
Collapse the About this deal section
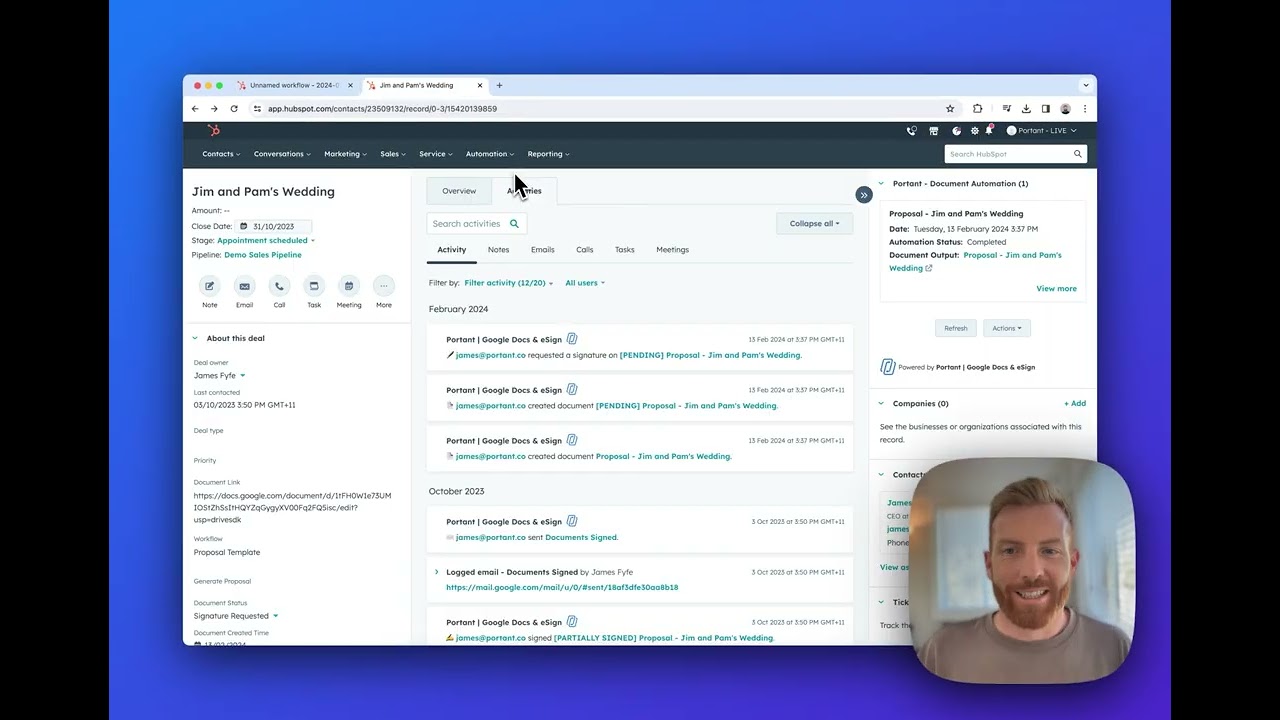click(x=195, y=338)
